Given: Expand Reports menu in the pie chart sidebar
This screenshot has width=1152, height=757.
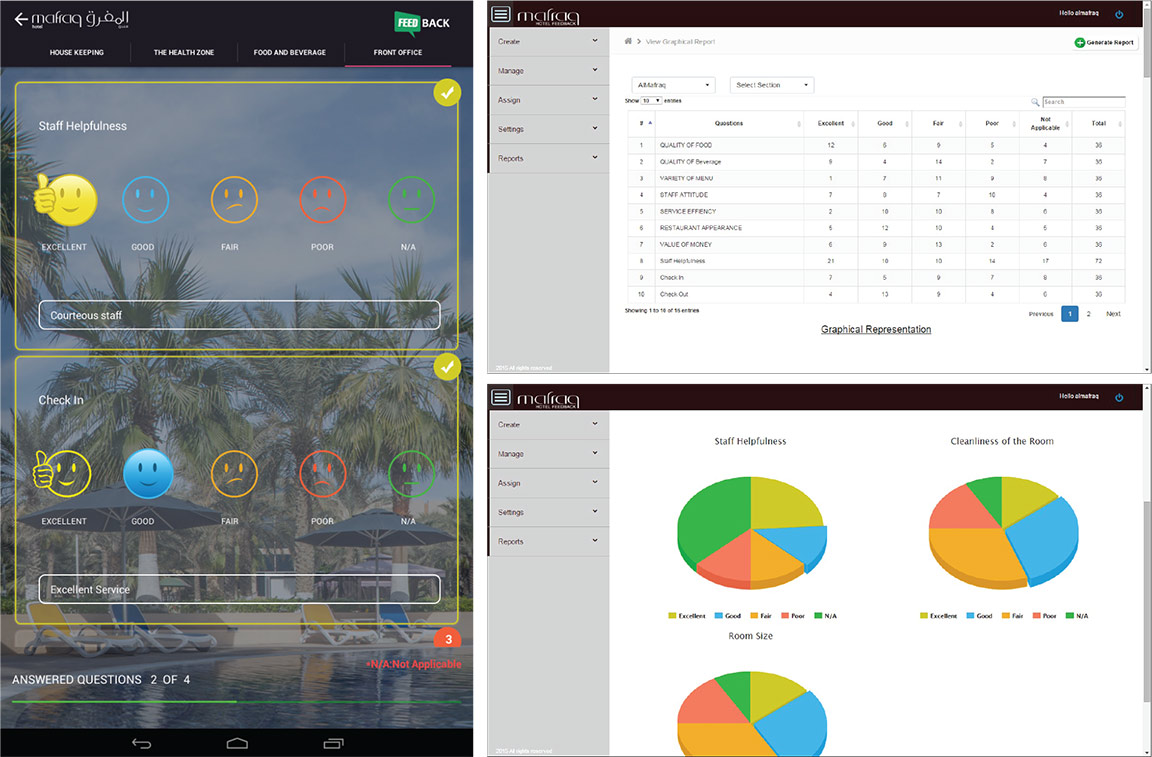Looking at the screenshot, I should pos(549,542).
